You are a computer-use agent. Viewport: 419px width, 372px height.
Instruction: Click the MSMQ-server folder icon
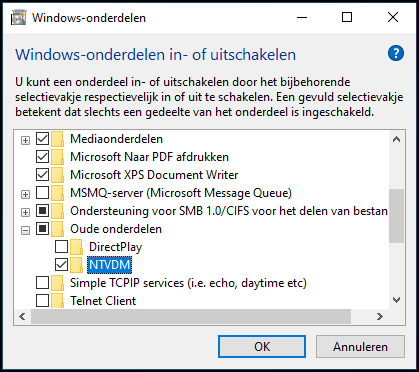point(58,193)
